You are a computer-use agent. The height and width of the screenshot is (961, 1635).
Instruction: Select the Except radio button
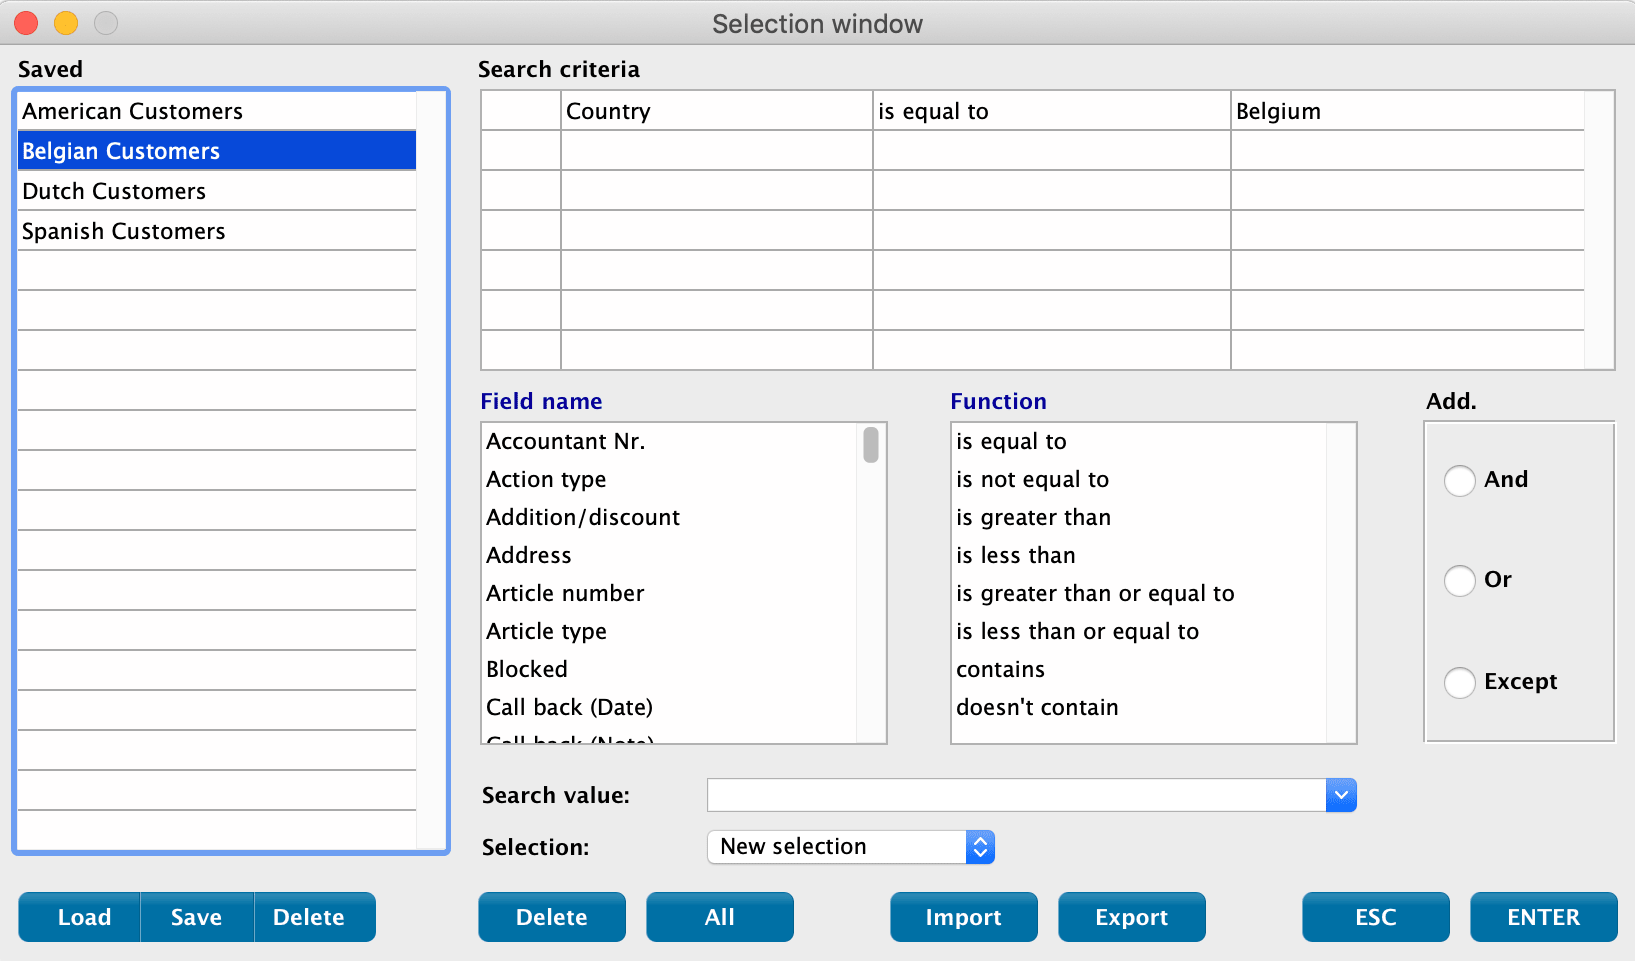tap(1460, 683)
